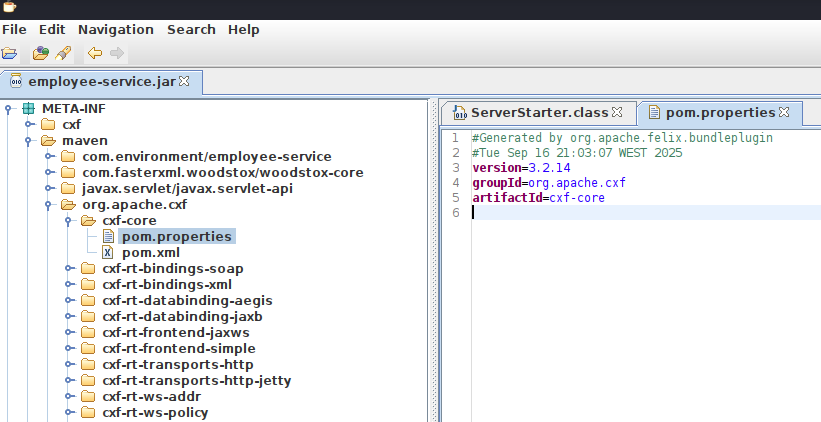
Task: Open the File menu
Action: (x=14, y=30)
